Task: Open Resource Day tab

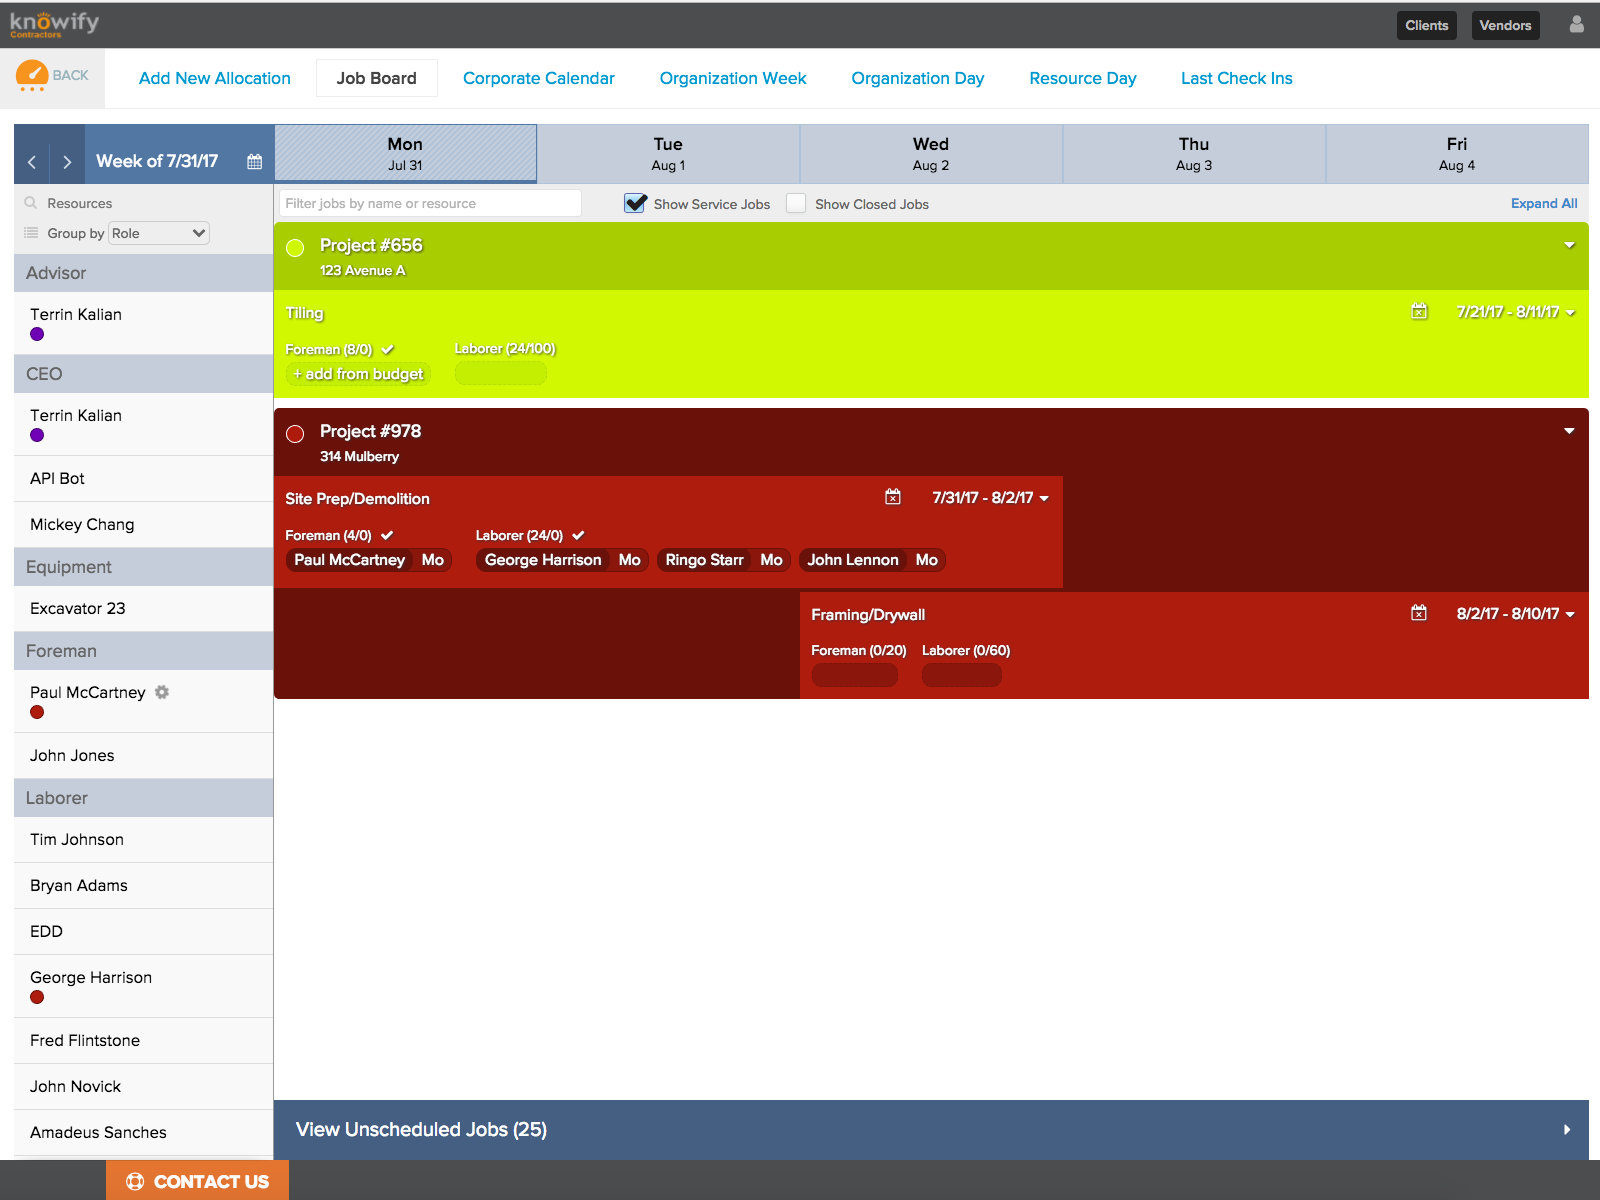Action: [x=1083, y=78]
